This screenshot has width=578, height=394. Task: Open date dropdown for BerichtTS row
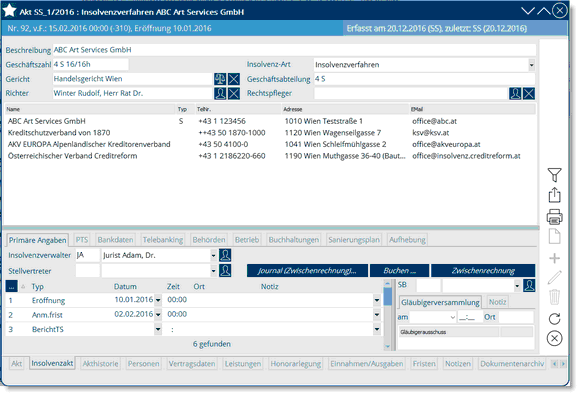[x=158, y=329]
